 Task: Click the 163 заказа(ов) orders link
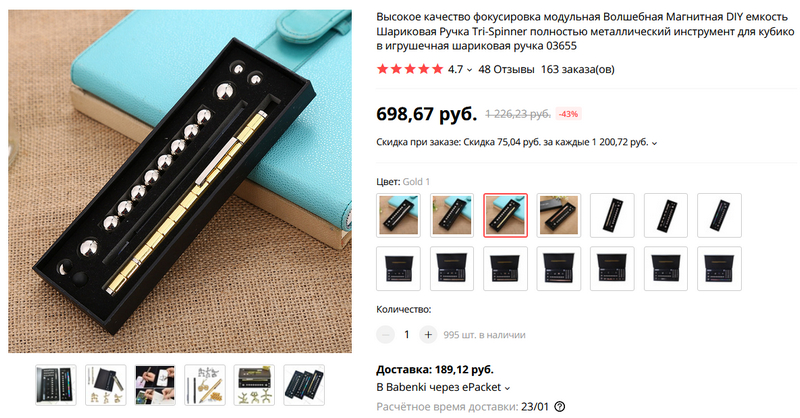578,69
